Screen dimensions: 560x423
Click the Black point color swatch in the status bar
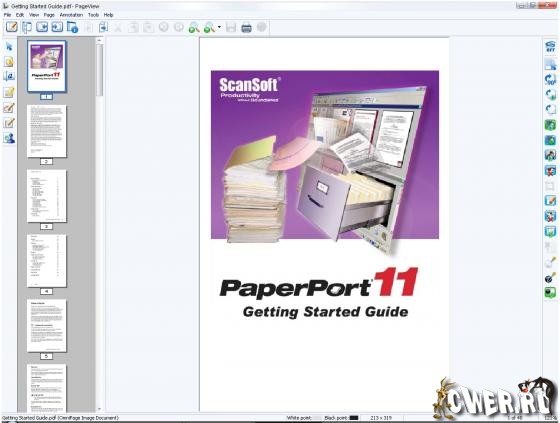[354, 418]
